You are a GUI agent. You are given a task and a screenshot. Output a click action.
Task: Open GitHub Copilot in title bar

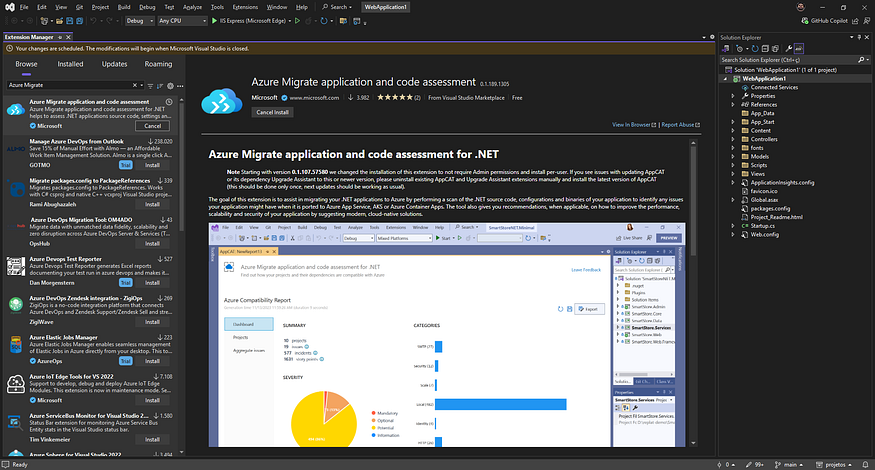pyautogui.click(x=824, y=21)
